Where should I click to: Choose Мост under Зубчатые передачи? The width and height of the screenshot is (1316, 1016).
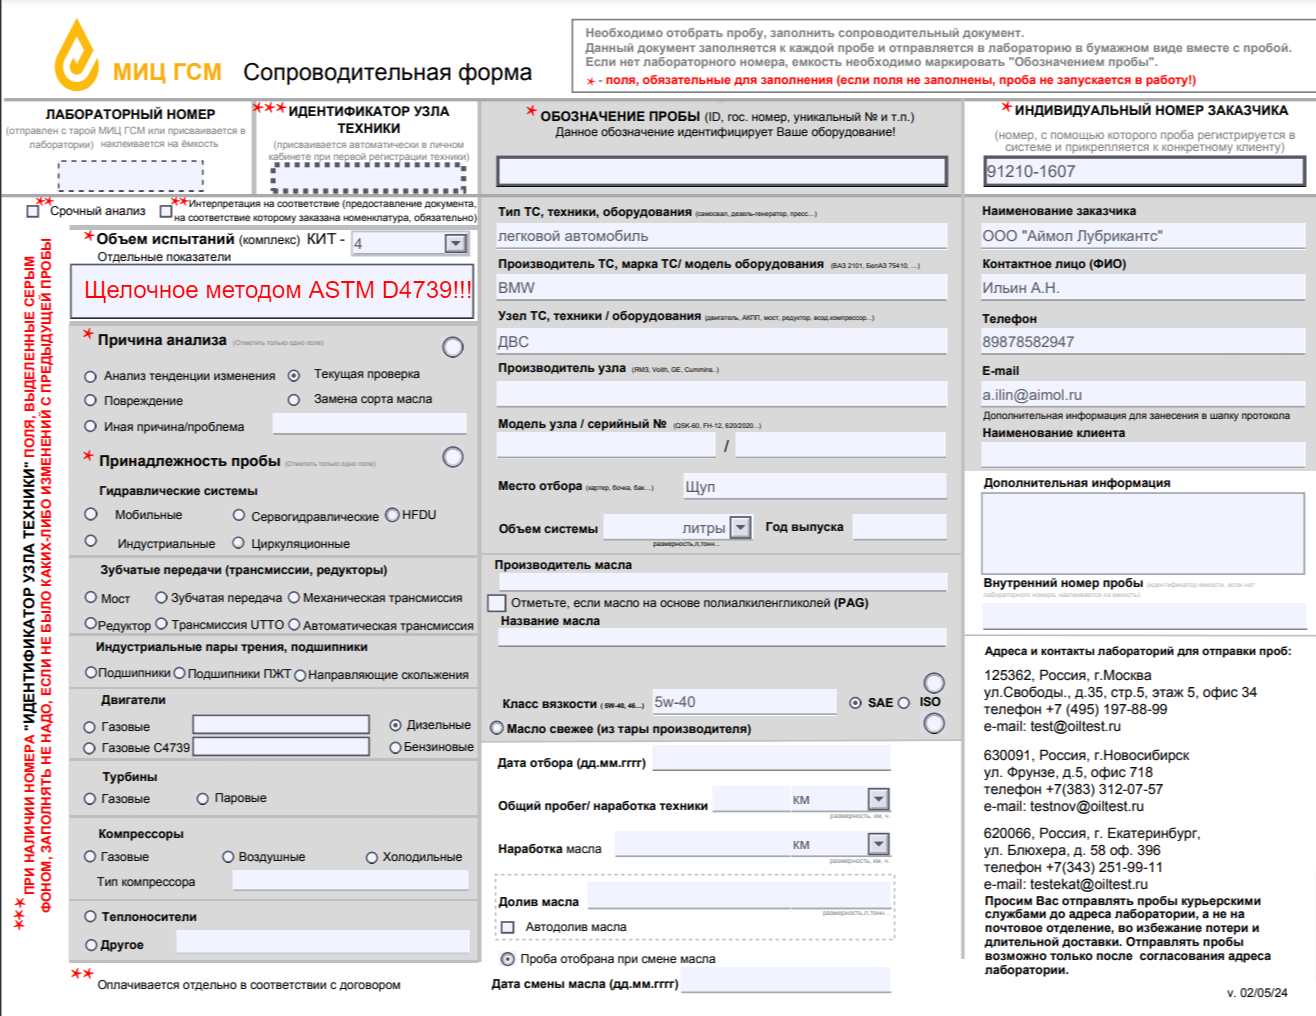pos(91,597)
